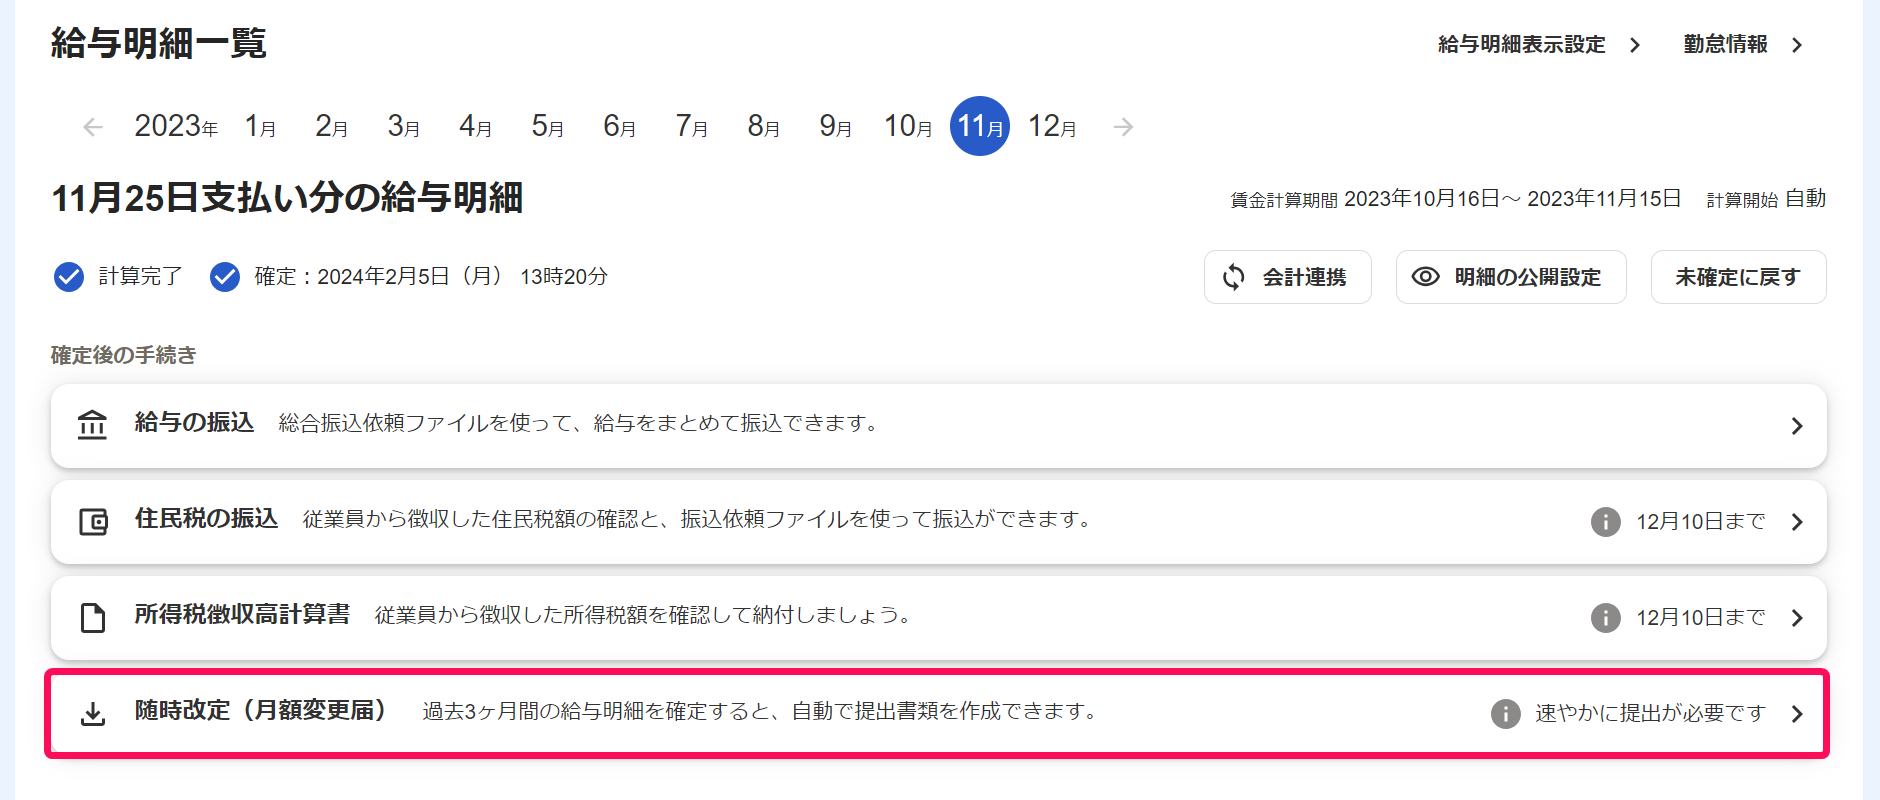Select the 2月 tab

331,126
